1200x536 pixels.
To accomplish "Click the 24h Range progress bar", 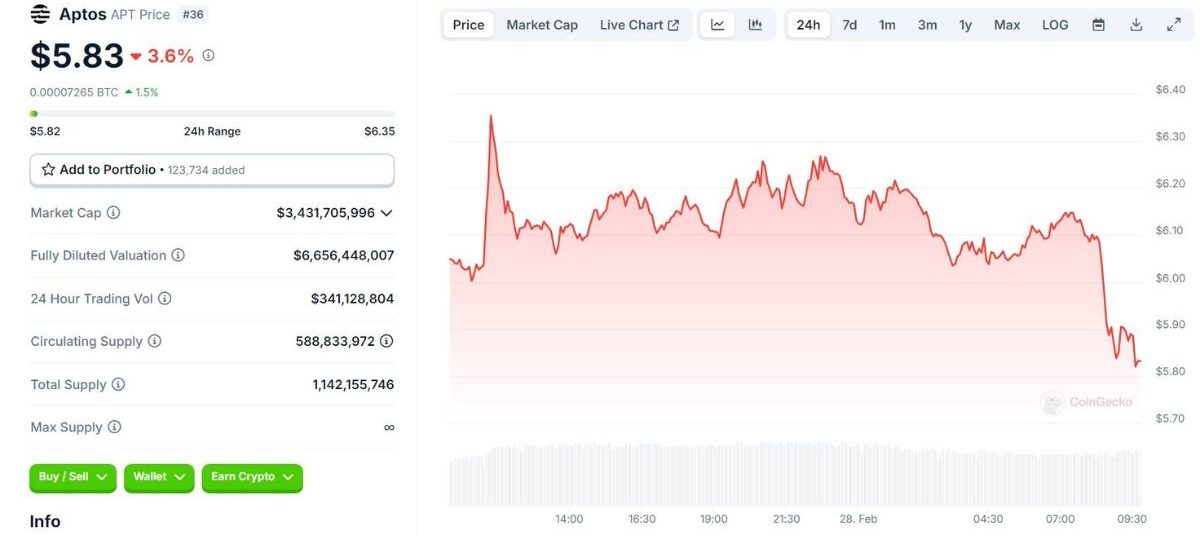I will coord(212,114).
